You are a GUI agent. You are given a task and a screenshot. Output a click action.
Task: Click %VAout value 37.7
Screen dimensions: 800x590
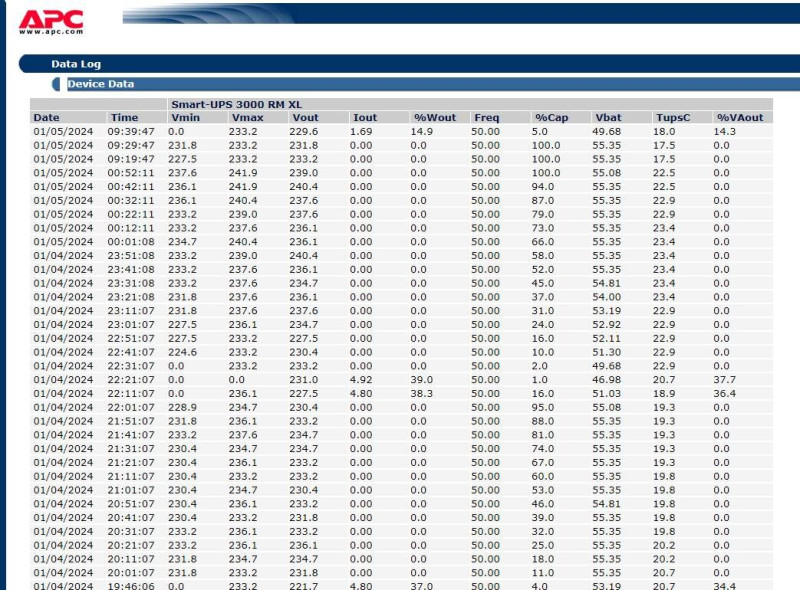pos(724,380)
